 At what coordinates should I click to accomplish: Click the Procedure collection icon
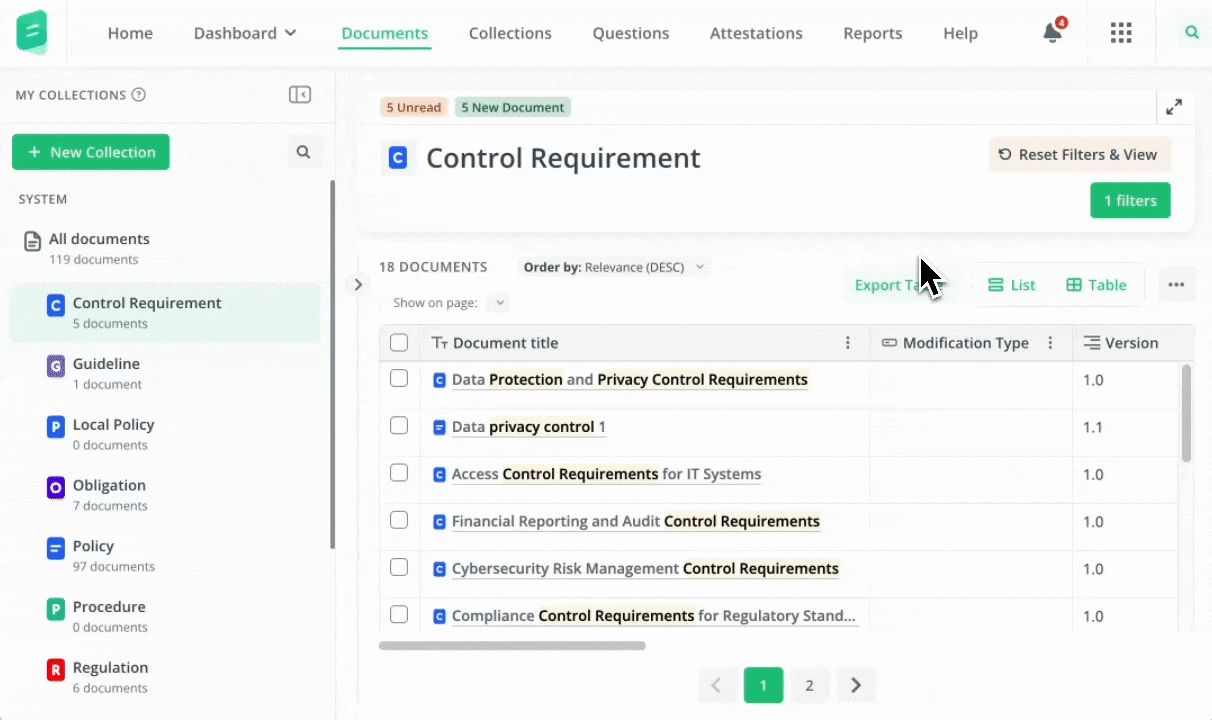[56, 609]
